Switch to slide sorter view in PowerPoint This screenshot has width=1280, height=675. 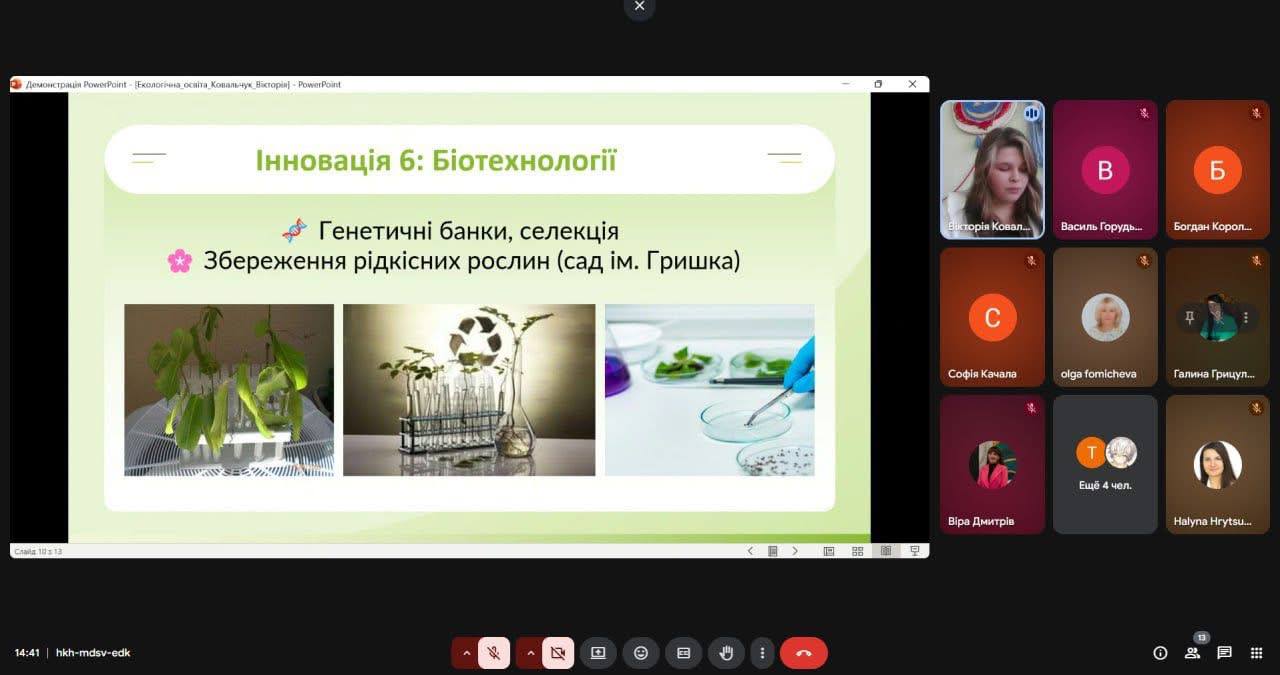857,551
